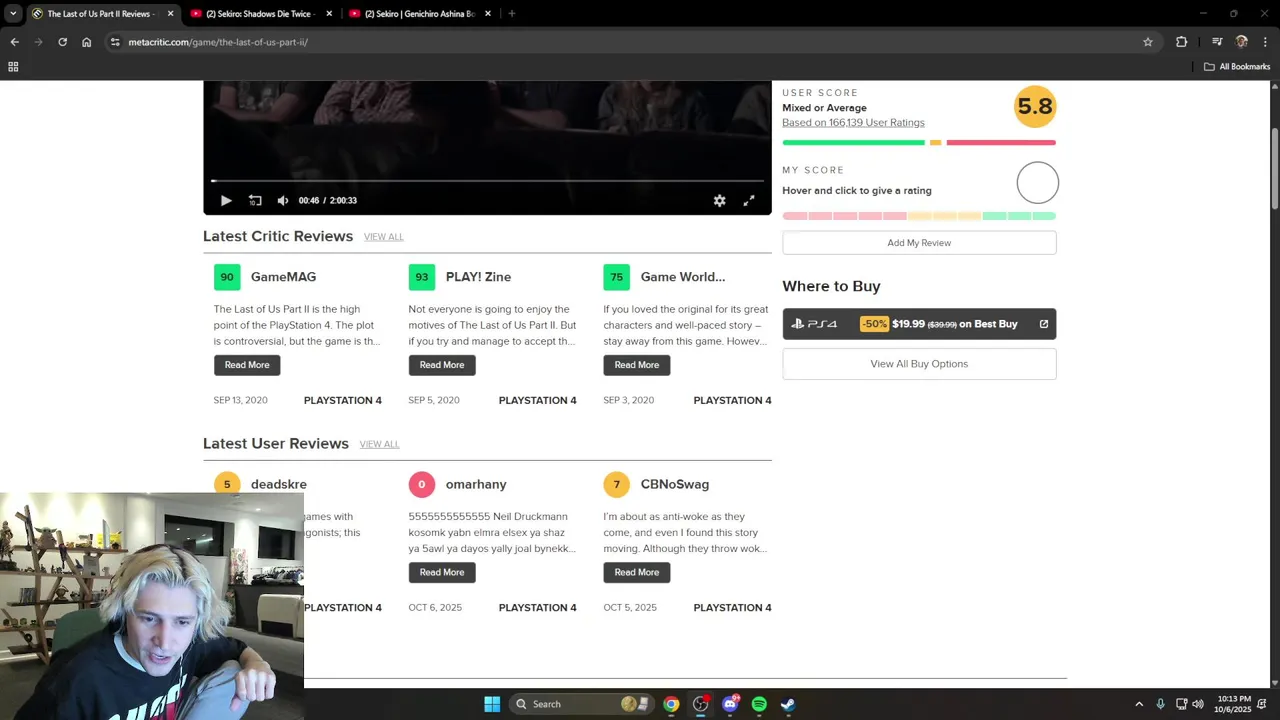This screenshot has width=1280, height=720.
Task: Open Spotify from the taskbar
Action: [x=759, y=704]
